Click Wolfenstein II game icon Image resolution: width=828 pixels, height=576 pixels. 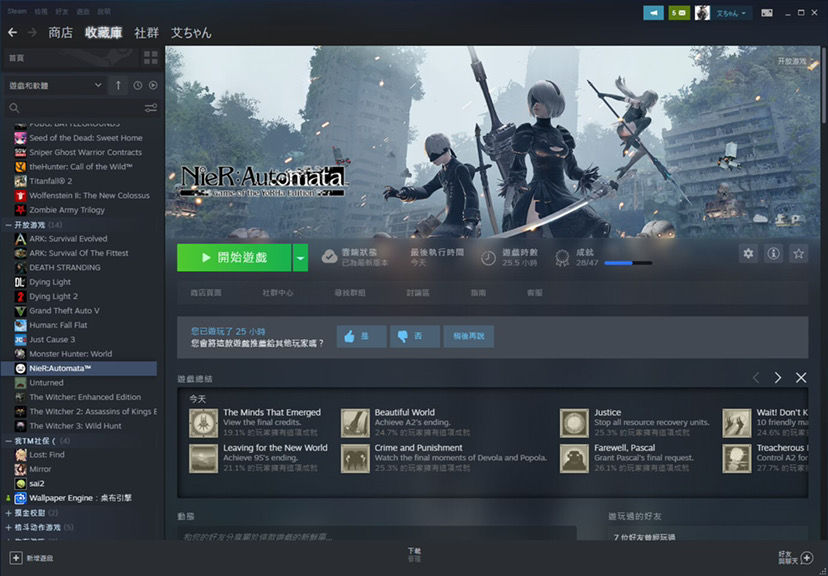(20, 195)
